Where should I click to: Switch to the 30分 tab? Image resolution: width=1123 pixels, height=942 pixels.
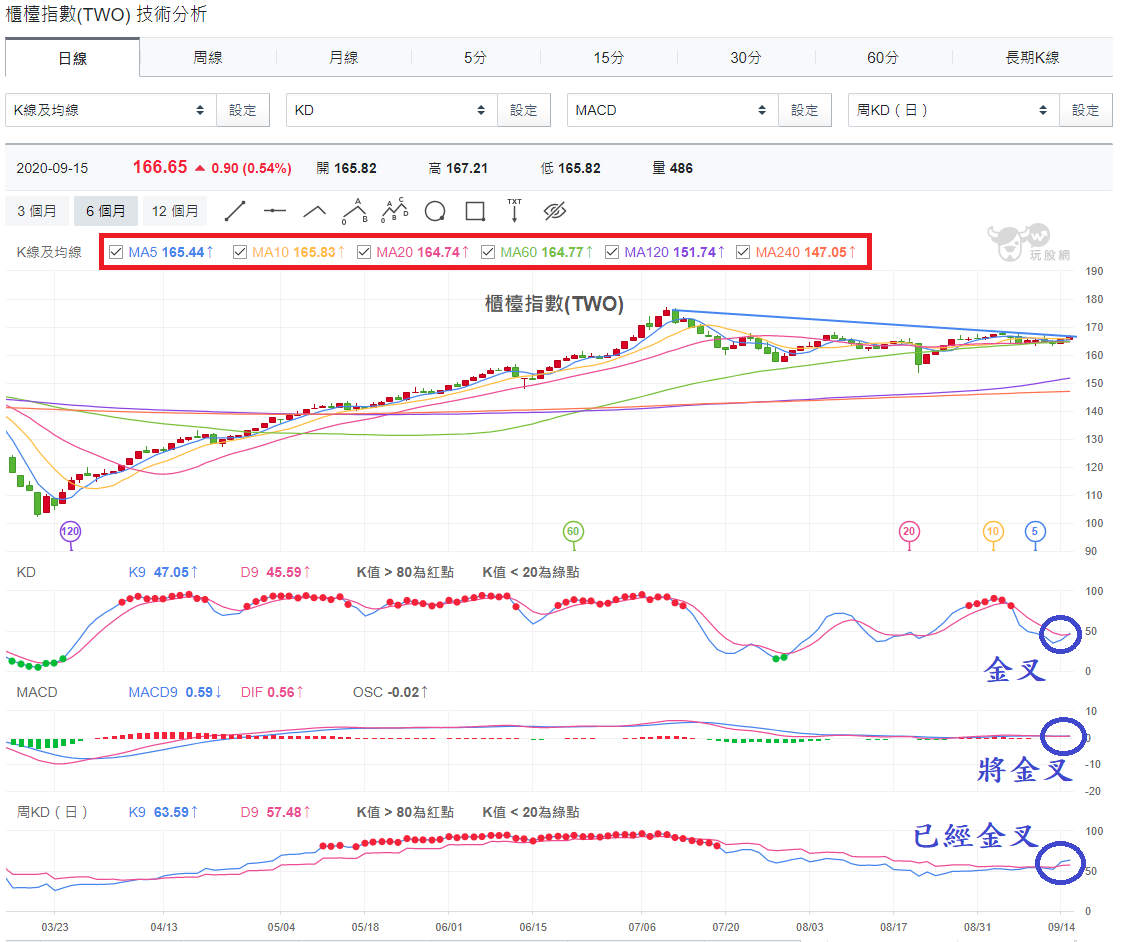(x=746, y=57)
